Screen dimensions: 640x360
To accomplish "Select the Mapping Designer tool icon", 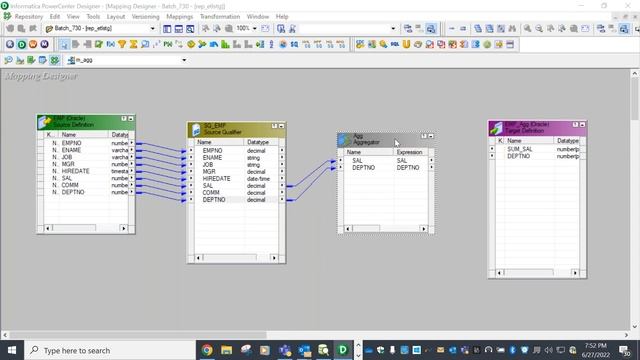I will pyautogui.click(x=54, y=60).
